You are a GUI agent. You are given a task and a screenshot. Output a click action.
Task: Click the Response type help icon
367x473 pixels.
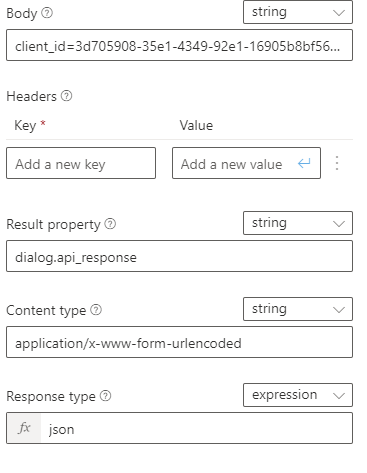click(105, 396)
